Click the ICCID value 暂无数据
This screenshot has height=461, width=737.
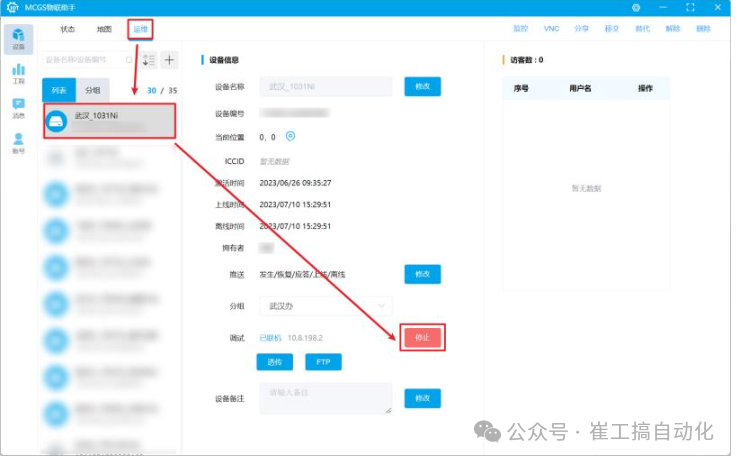pyautogui.click(x=274, y=162)
